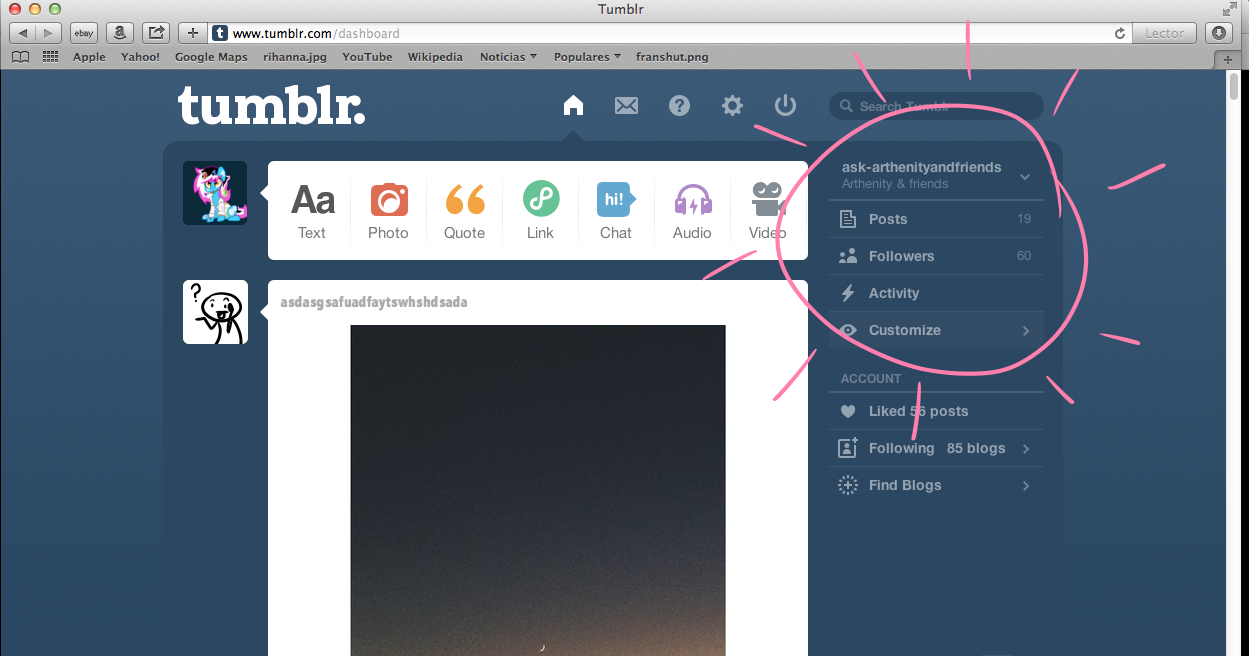Open the inbox envelope icon
1249x656 pixels.
[626, 105]
